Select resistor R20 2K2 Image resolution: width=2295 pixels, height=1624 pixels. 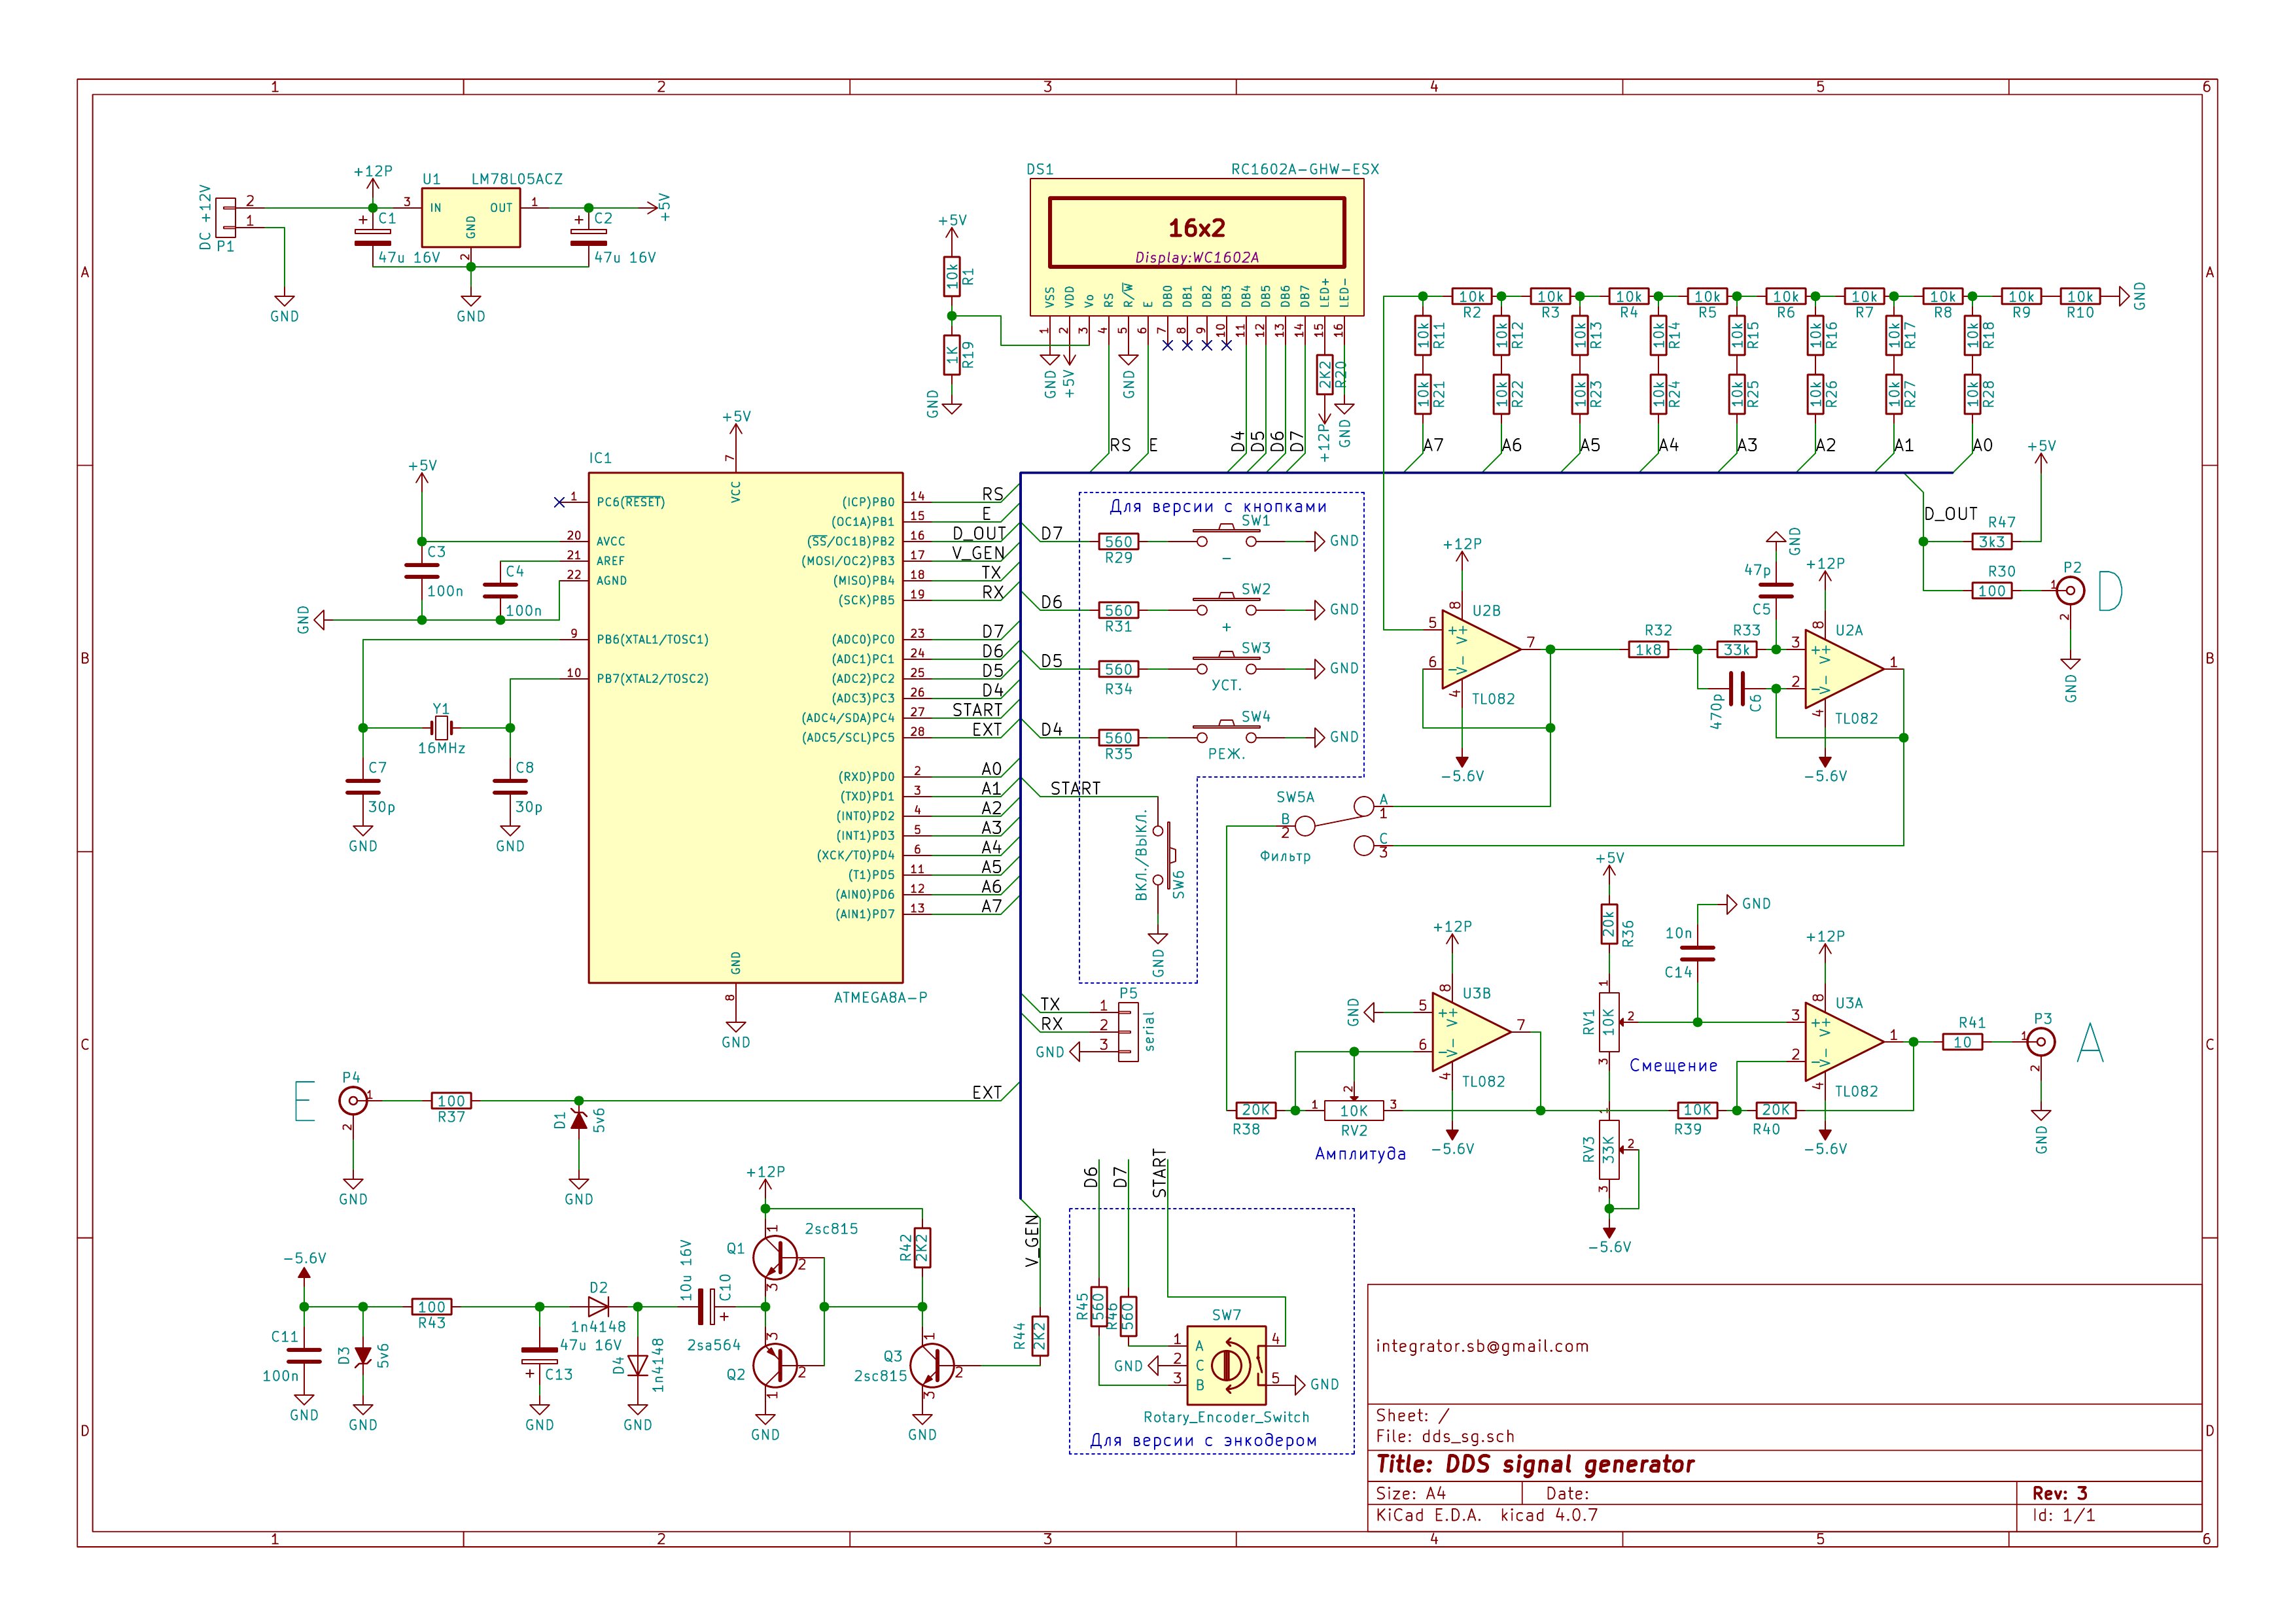pyautogui.click(x=1324, y=374)
